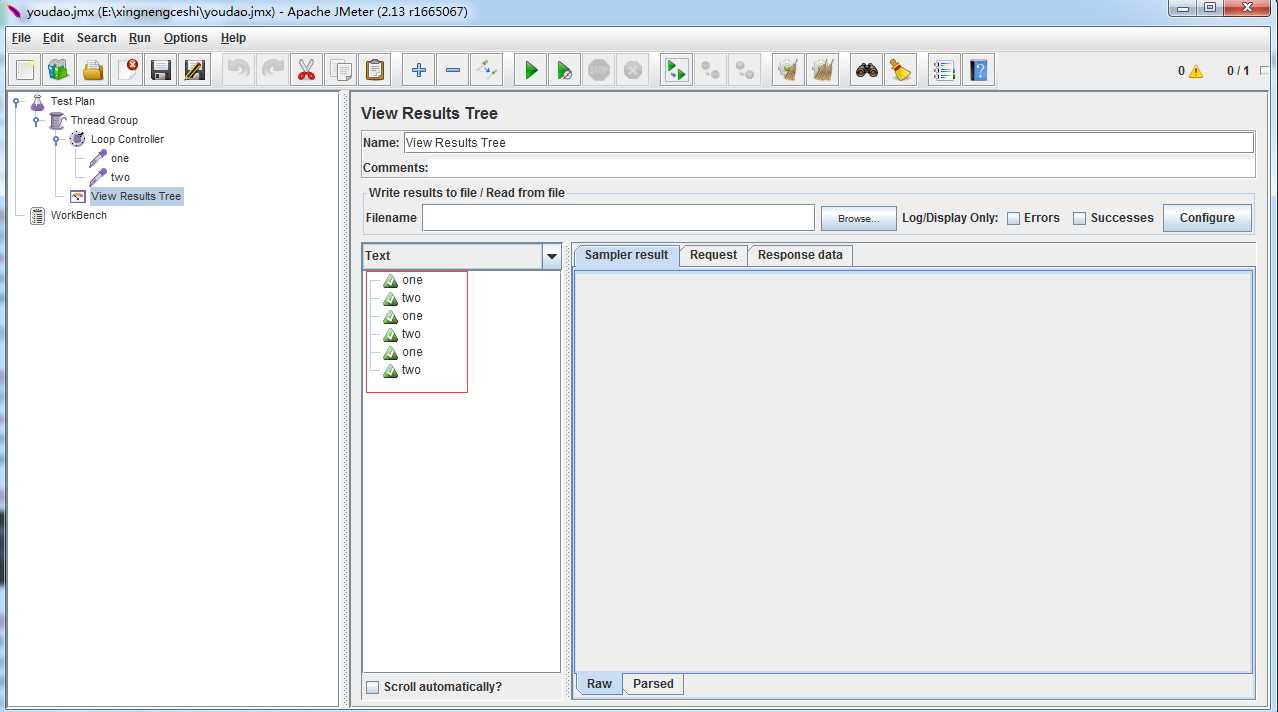The height and width of the screenshot is (712, 1278).
Task: Click the Save test plan disk icon
Action: click(x=160, y=70)
